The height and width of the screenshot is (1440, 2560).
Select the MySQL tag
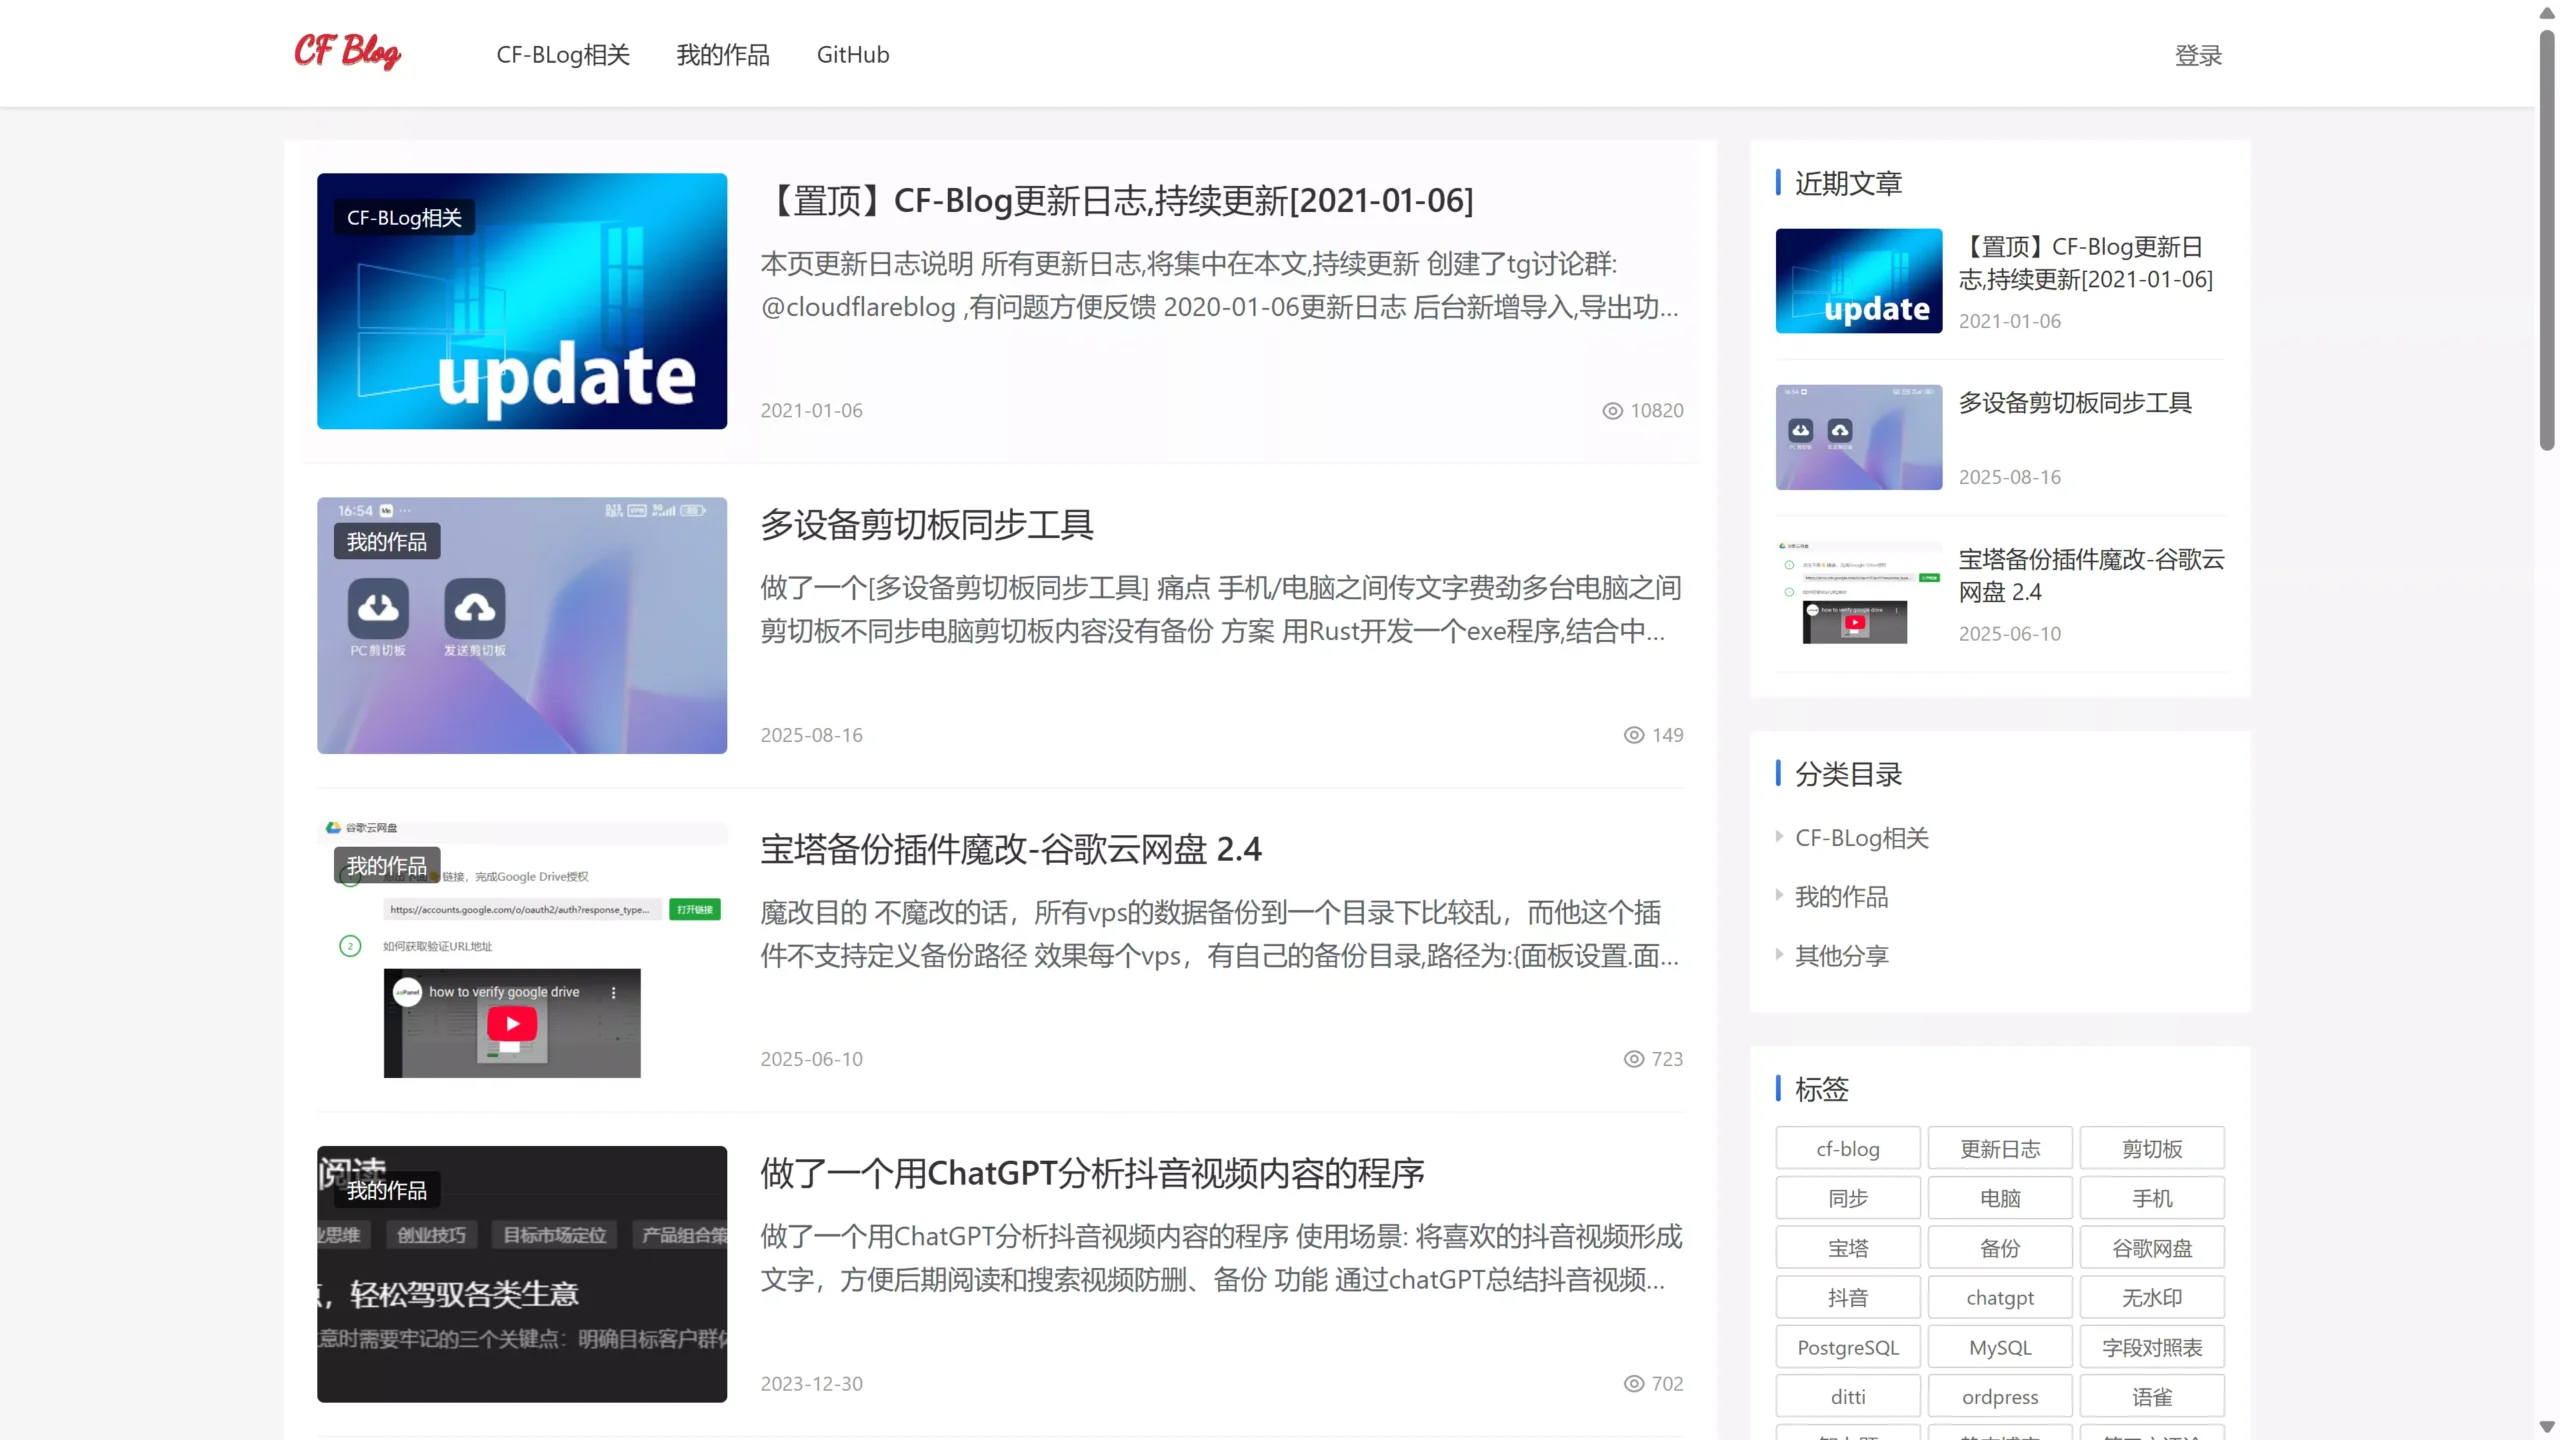(x=1999, y=1346)
